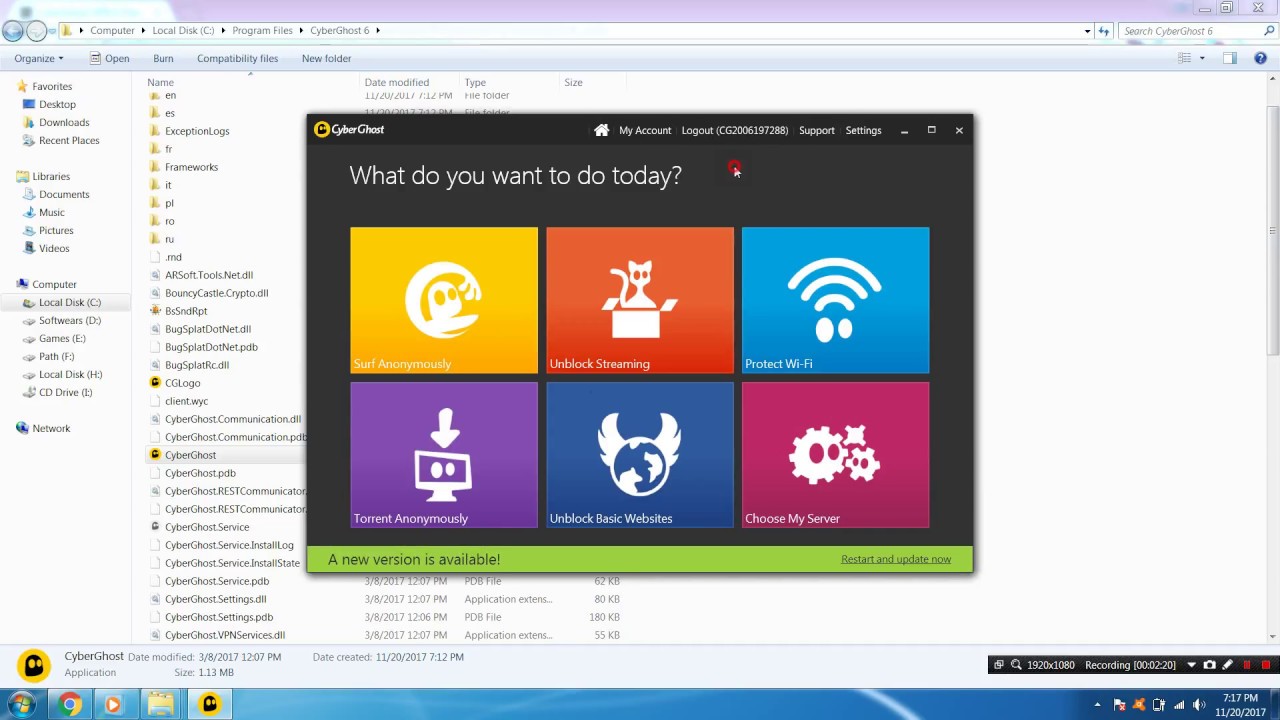1280x720 pixels.
Task: Expand the Local Disk (C:) breadcrumb arrow
Action: coord(224,31)
